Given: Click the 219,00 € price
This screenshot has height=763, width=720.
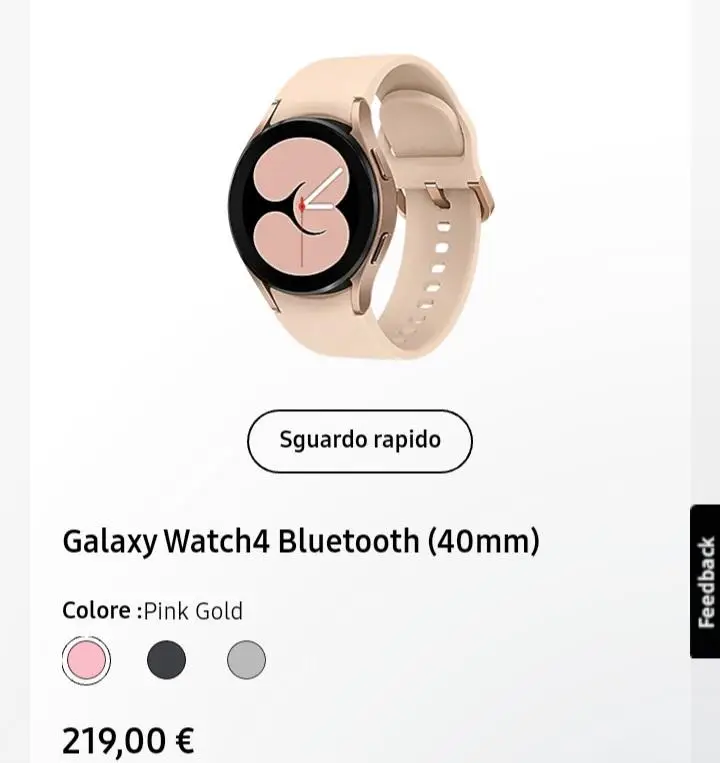Looking at the screenshot, I should coord(128,741).
